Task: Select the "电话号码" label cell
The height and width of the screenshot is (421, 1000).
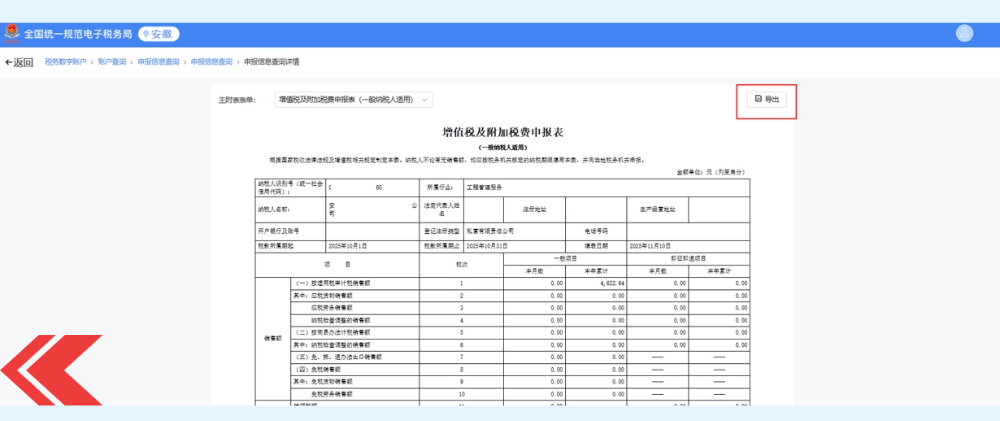Action: (596, 232)
